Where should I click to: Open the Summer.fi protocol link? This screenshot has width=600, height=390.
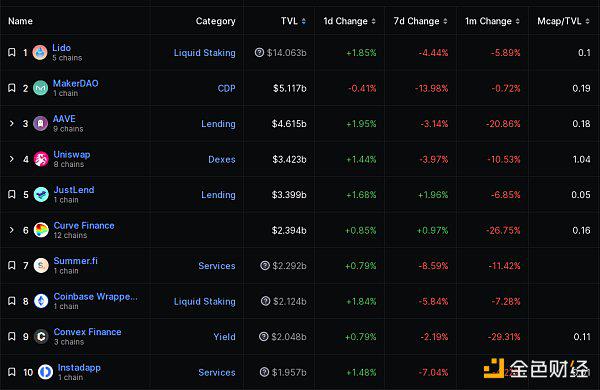pos(75,261)
